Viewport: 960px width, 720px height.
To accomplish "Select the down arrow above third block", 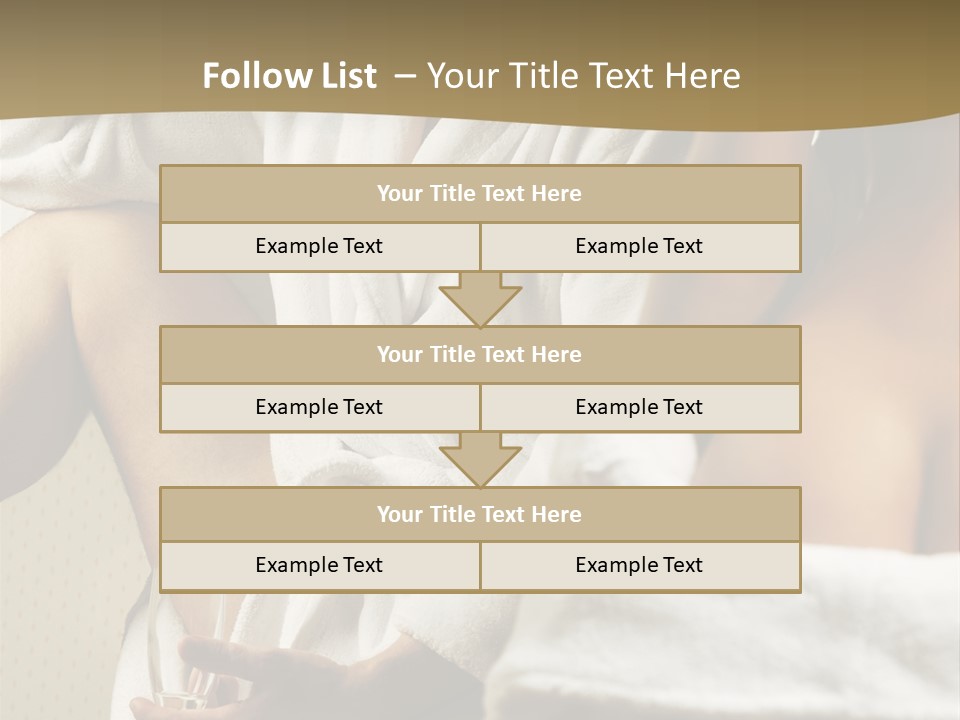I will click(480, 460).
